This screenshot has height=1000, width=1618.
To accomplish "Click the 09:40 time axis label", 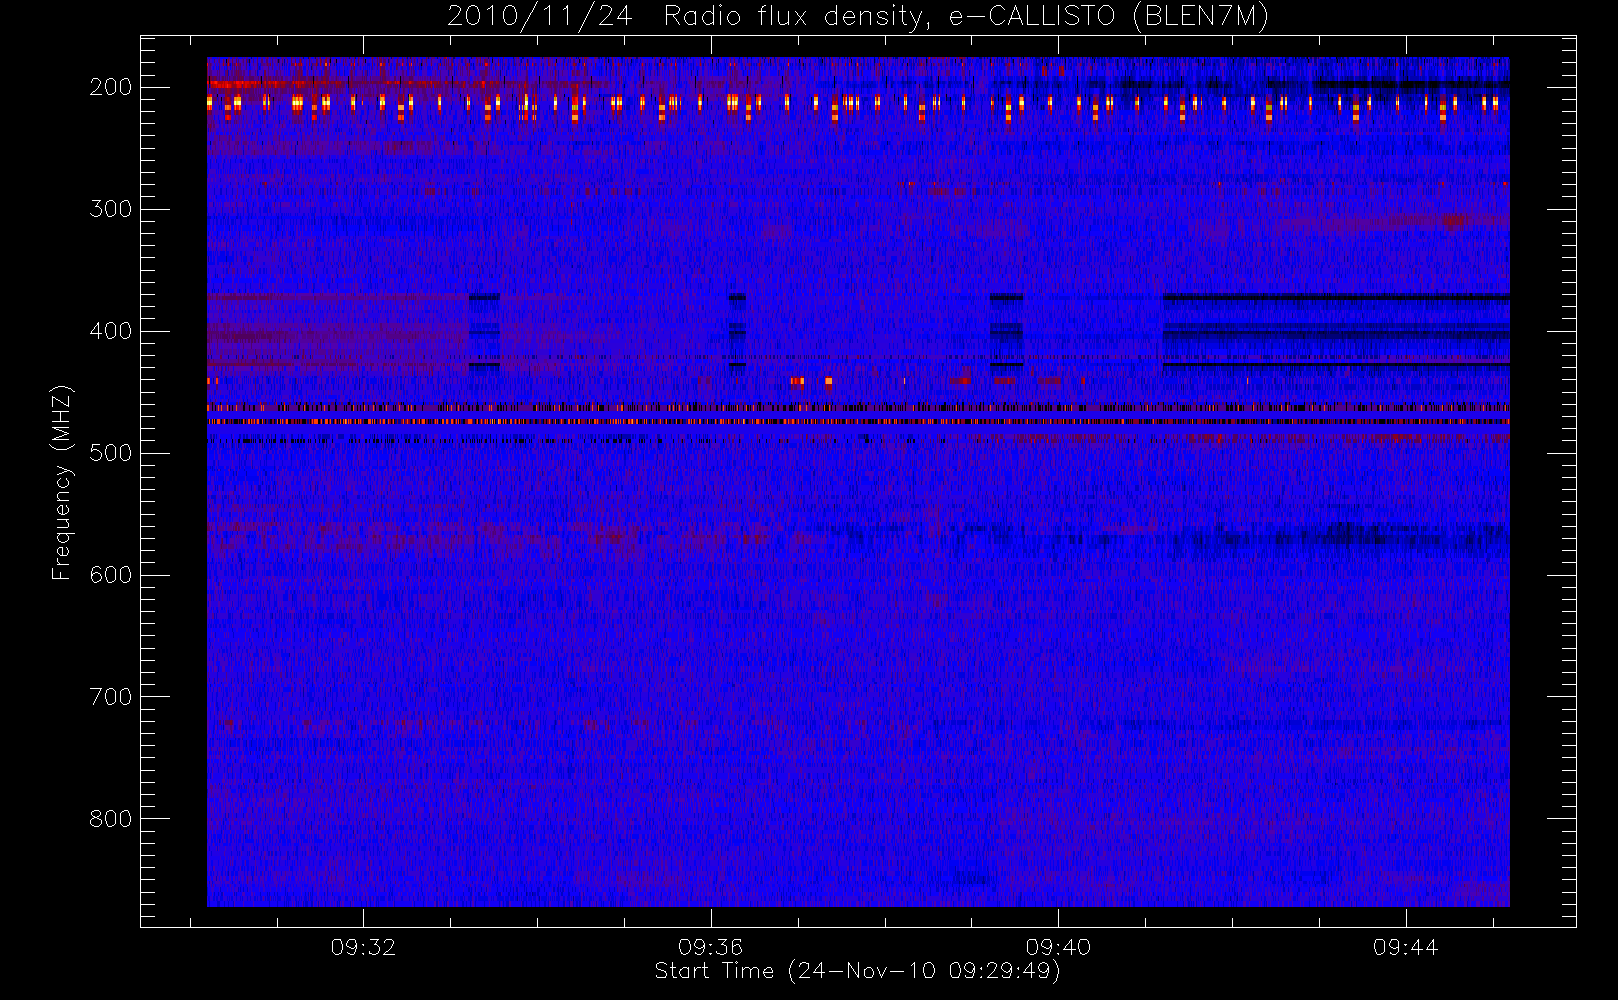I will [1058, 947].
